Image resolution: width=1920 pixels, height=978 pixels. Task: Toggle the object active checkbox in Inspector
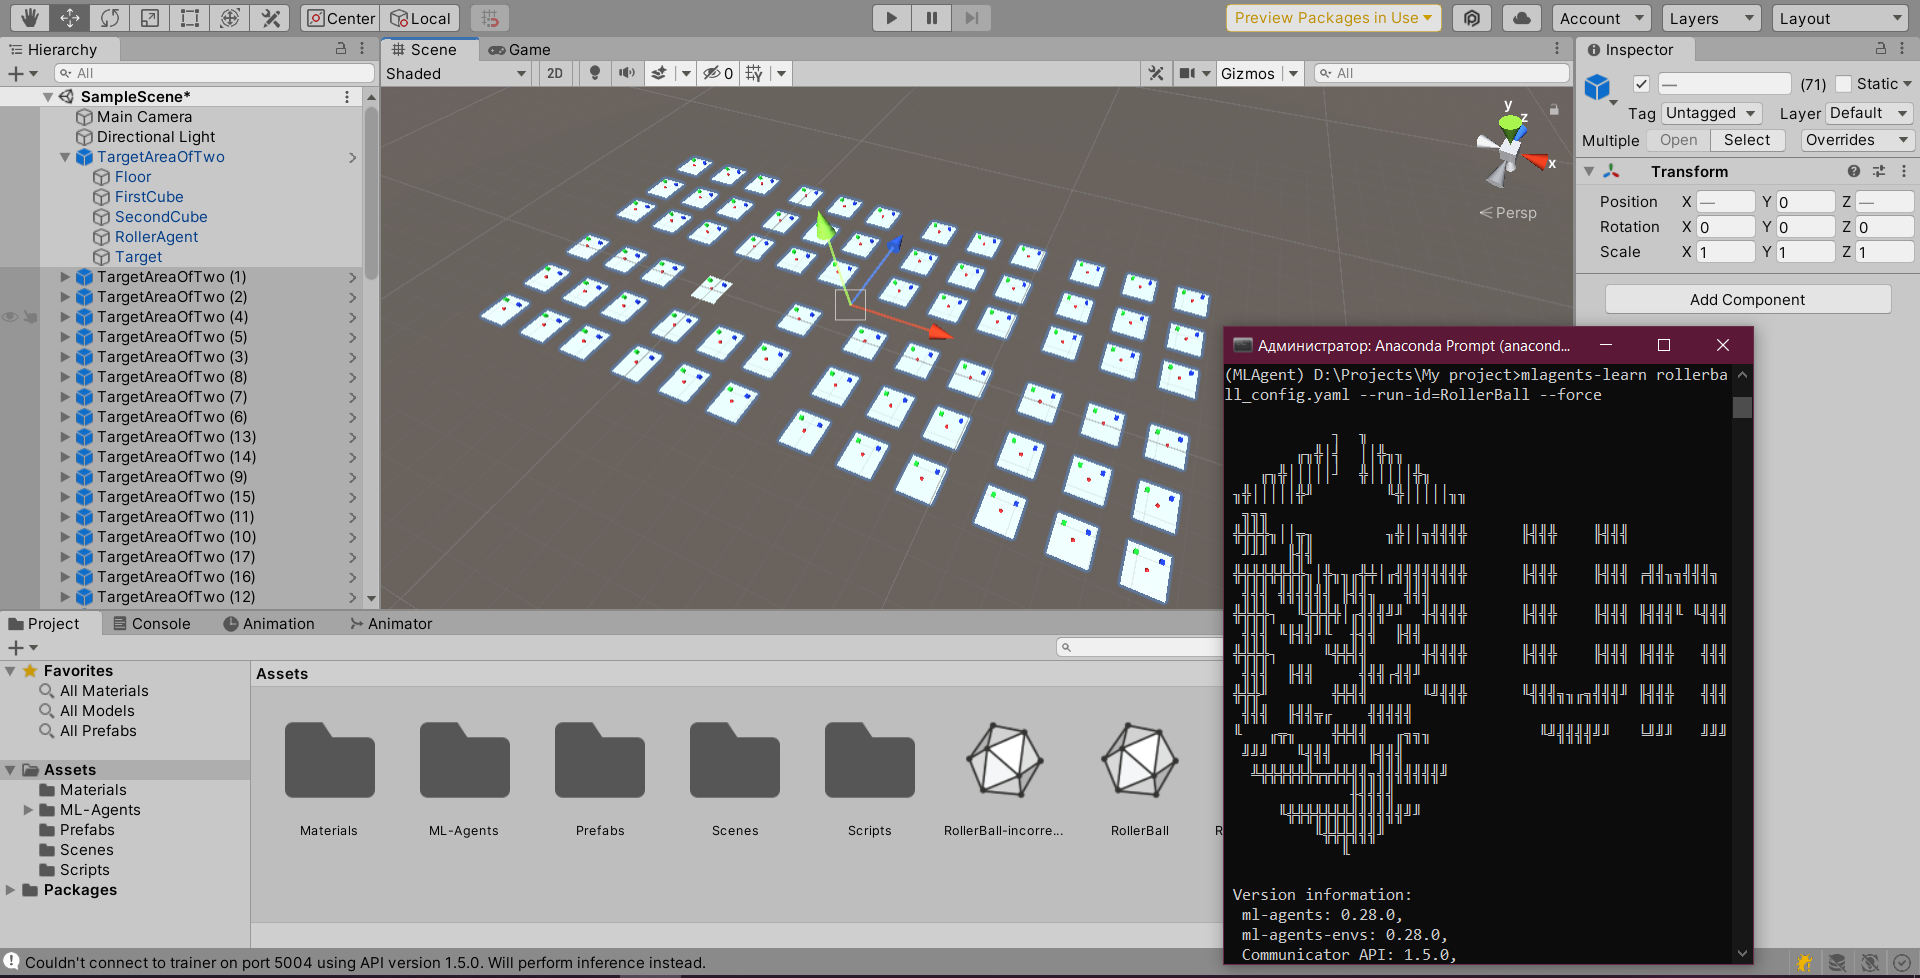1641,84
